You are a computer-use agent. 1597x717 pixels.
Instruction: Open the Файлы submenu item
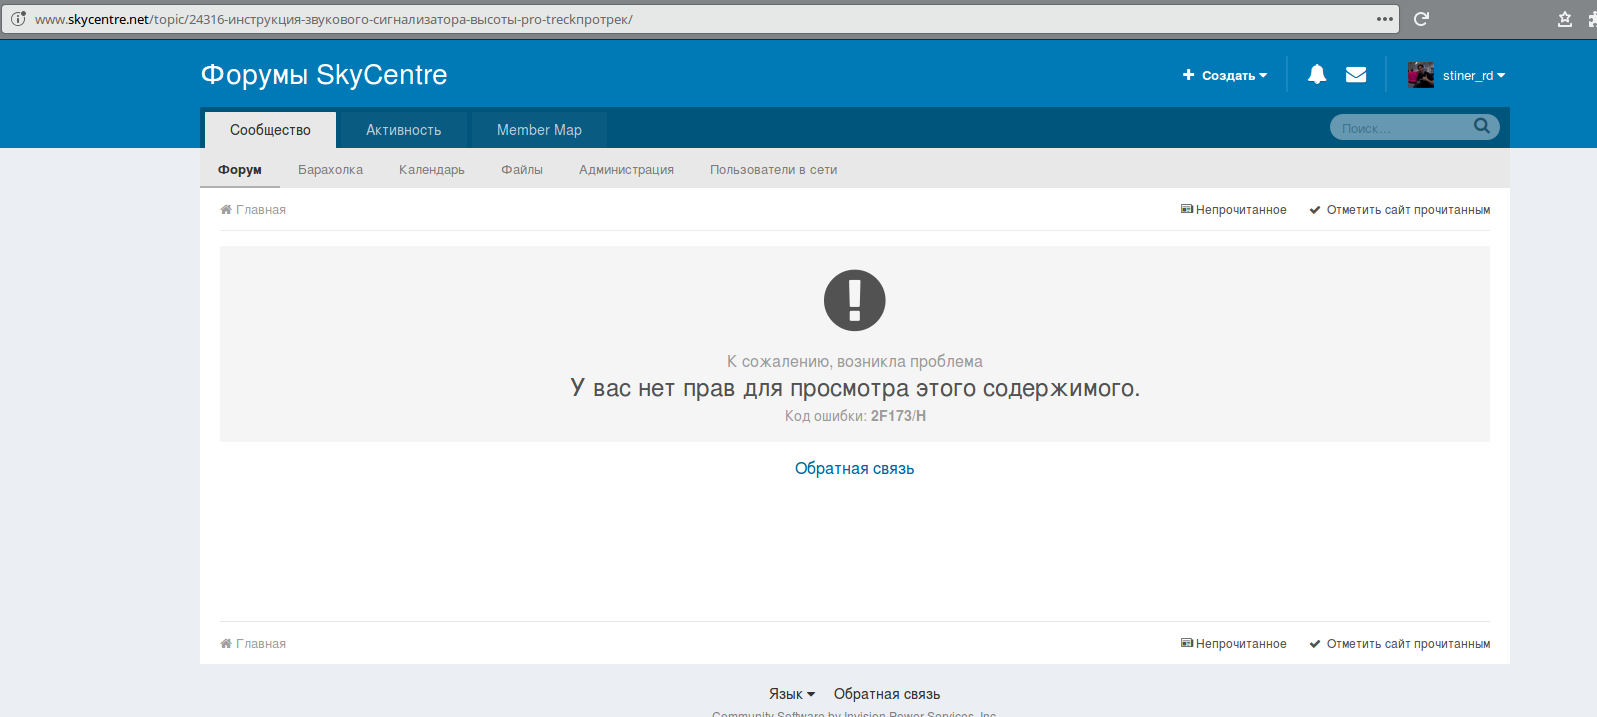point(522,170)
